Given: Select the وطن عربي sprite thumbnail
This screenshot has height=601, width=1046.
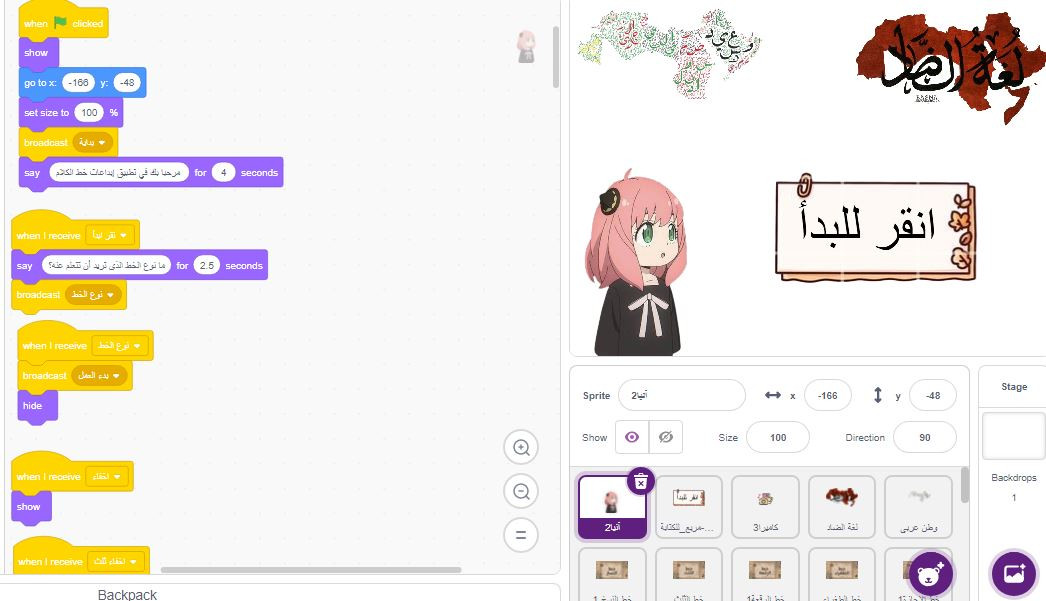Looking at the screenshot, I should [x=919, y=507].
